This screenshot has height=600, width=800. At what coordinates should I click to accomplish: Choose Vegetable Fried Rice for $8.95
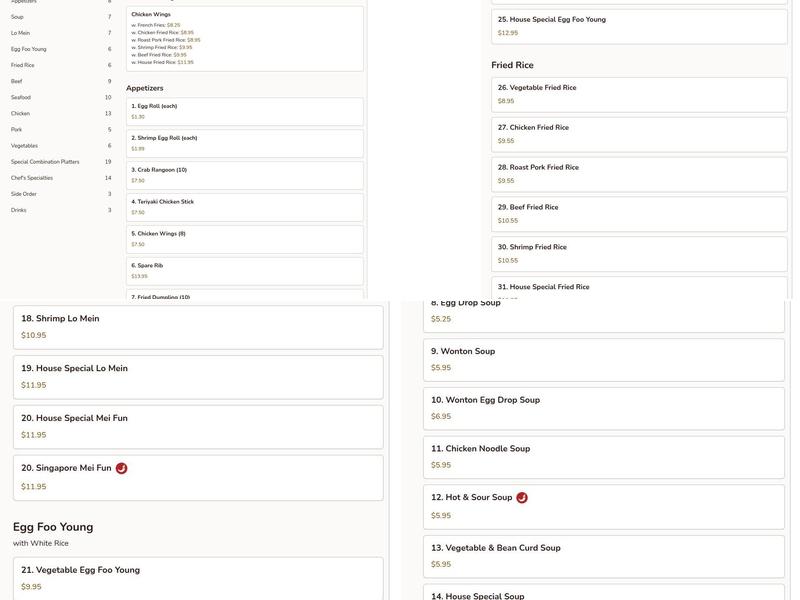click(638, 94)
